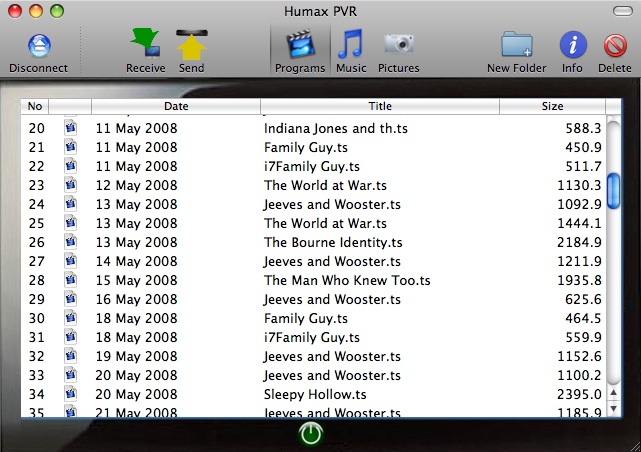The width and height of the screenshot is (641, 452).
Task: Click the Disconnect eject icon
Action: 39,45
